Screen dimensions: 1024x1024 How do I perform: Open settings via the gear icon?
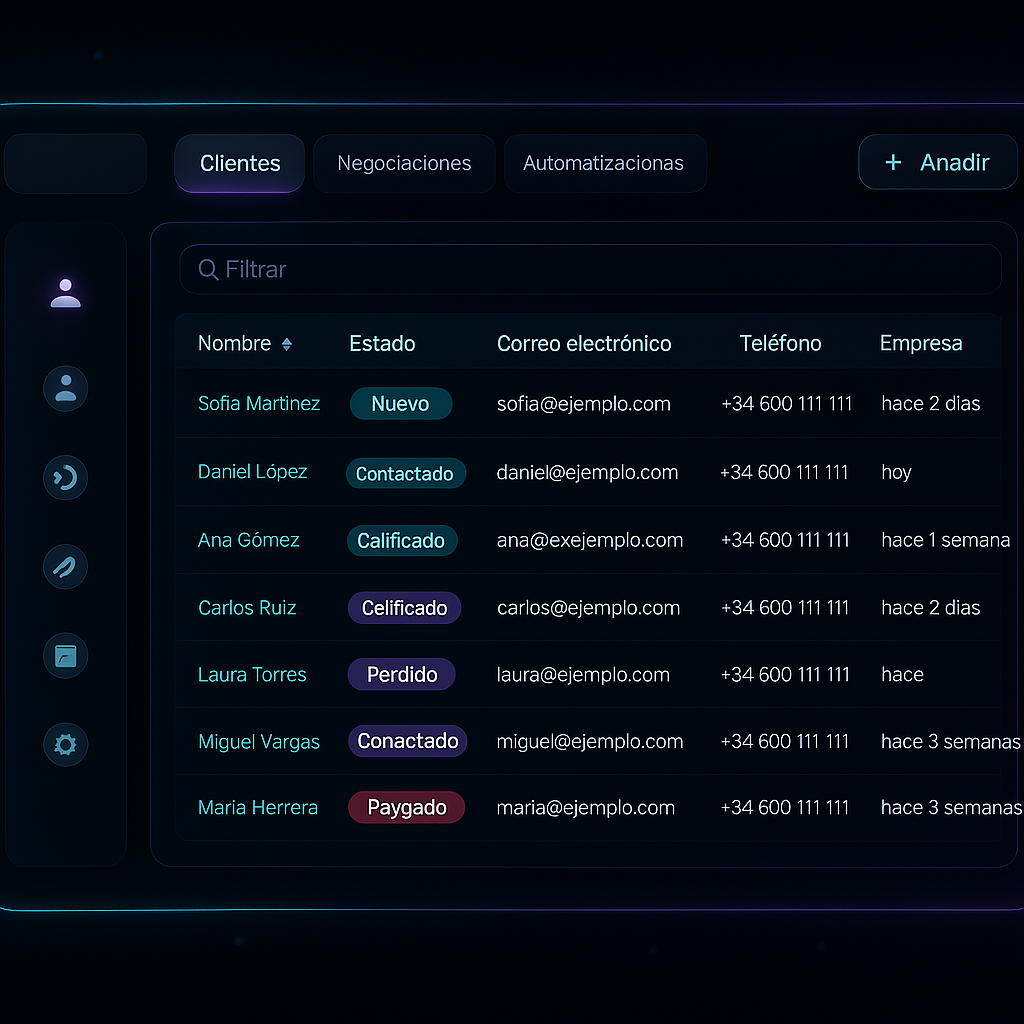[65, 744]
